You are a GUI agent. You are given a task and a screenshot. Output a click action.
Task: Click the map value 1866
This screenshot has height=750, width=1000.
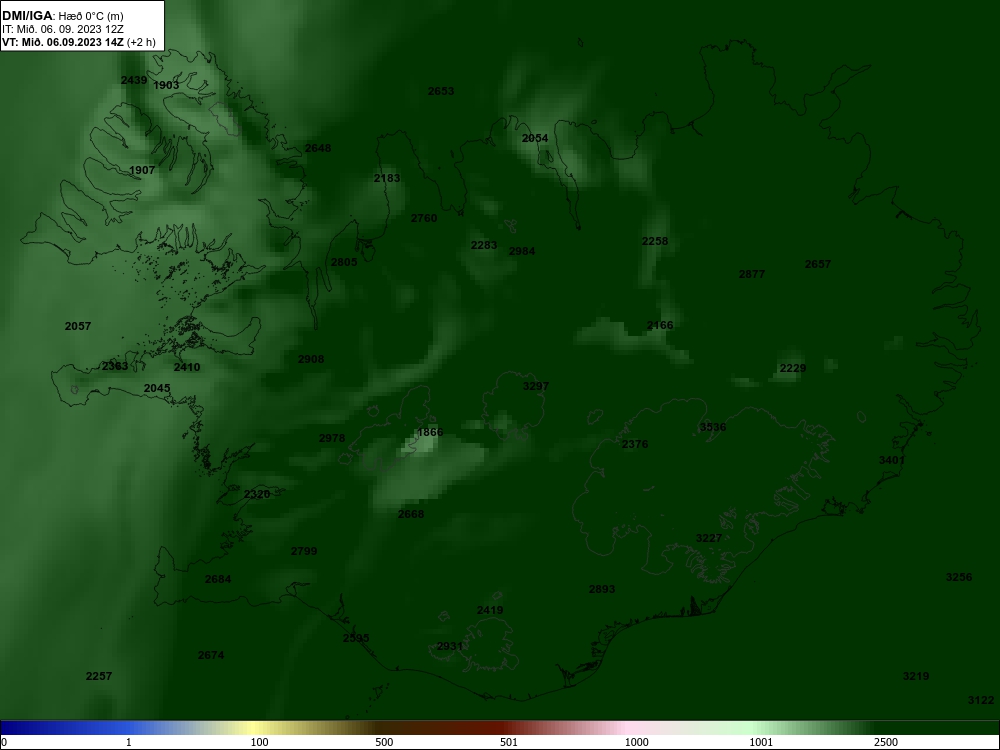click(430, 432)
